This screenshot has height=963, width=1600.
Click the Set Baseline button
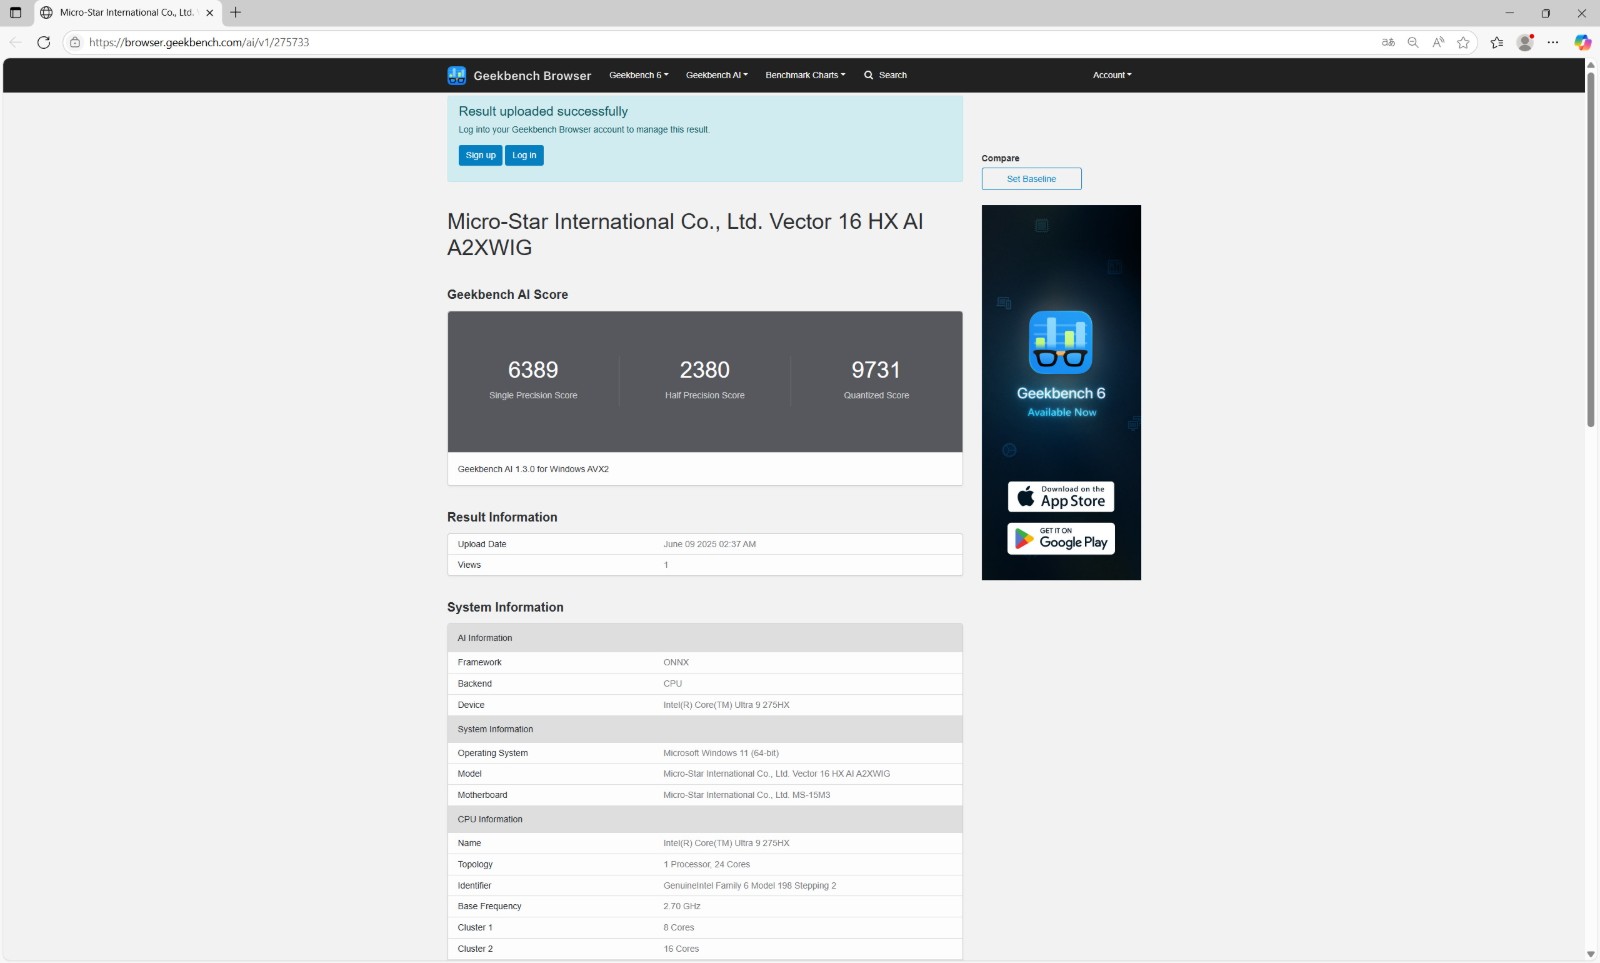click(x=1031, y=179)
